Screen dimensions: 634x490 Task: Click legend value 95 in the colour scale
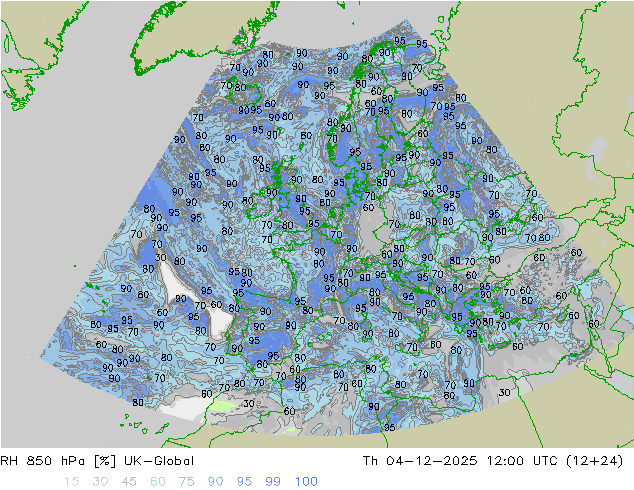click(244, 482)
